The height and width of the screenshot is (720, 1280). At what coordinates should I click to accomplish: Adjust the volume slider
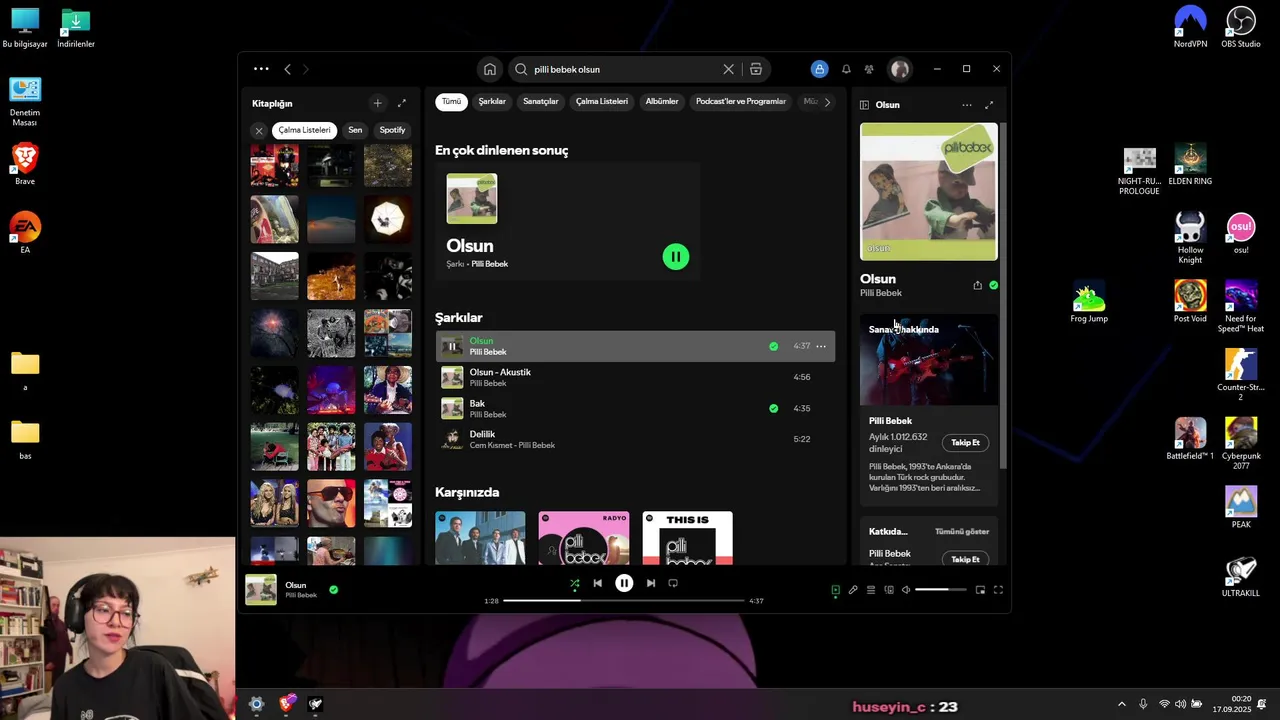click(940, 590)
